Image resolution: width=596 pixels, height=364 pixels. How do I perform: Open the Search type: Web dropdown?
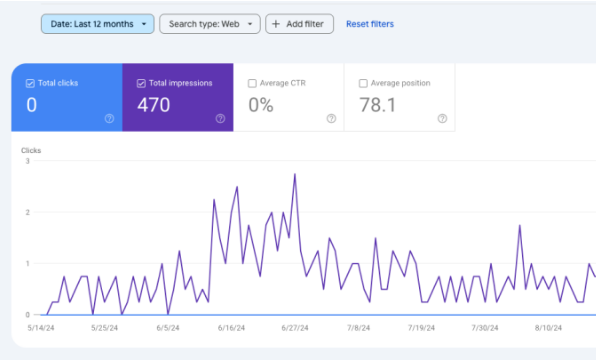(x=210, y=24)
